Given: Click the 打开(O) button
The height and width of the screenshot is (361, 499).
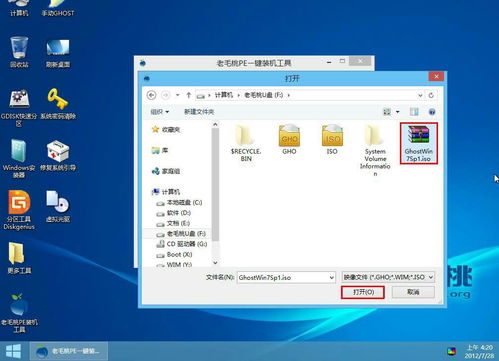Looking at the screenshot, I should [x=363, y=292].
